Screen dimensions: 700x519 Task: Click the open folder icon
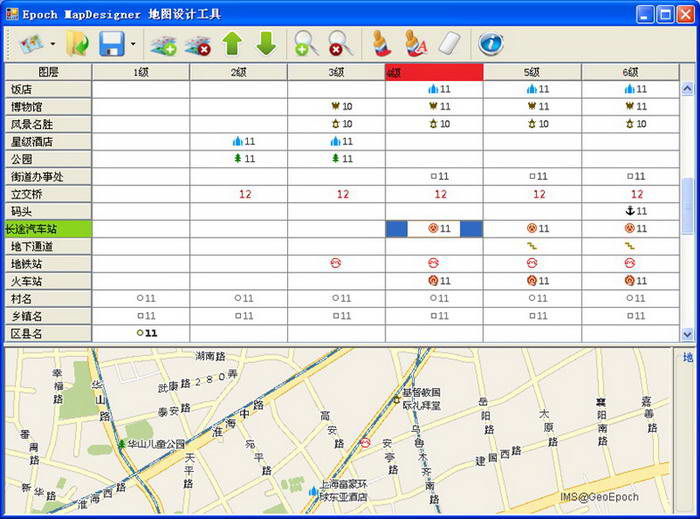(78, 44)
